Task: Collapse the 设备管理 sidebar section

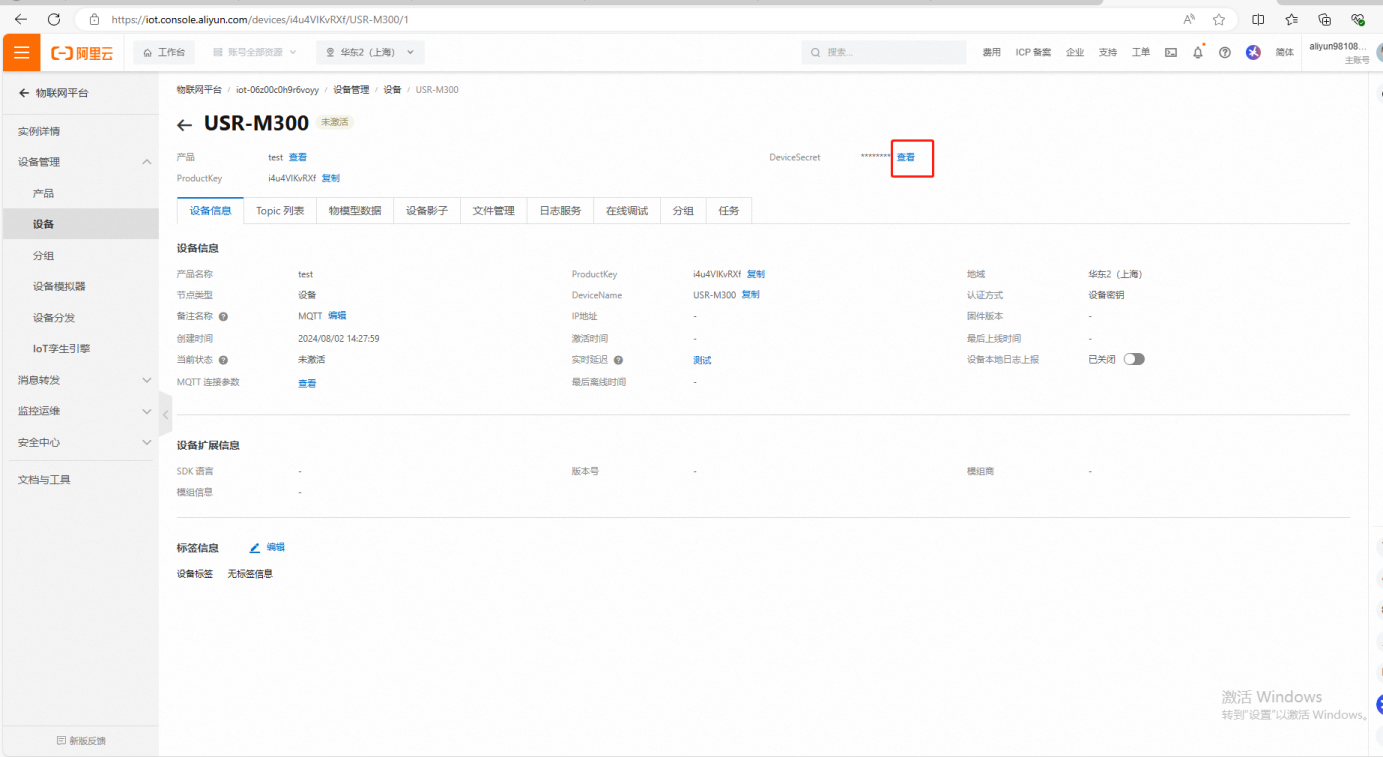Action: [146, 162]
